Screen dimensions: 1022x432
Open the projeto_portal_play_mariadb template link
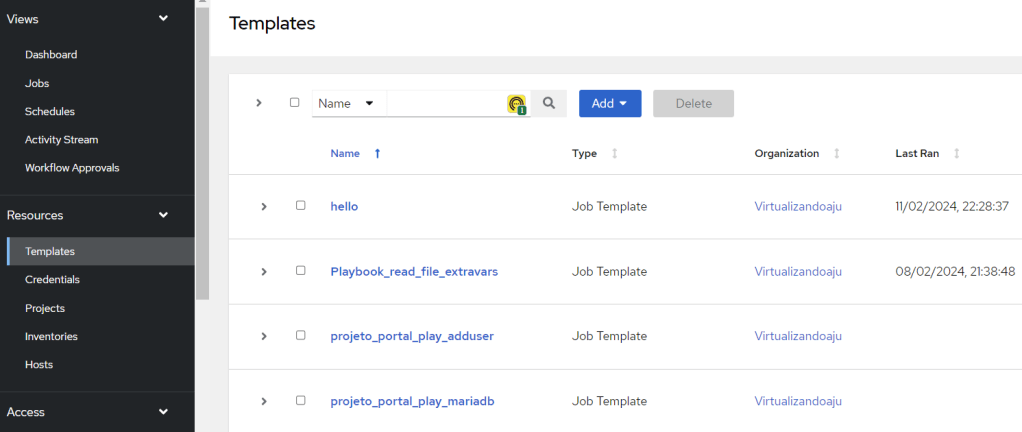[x=412, y=401]
